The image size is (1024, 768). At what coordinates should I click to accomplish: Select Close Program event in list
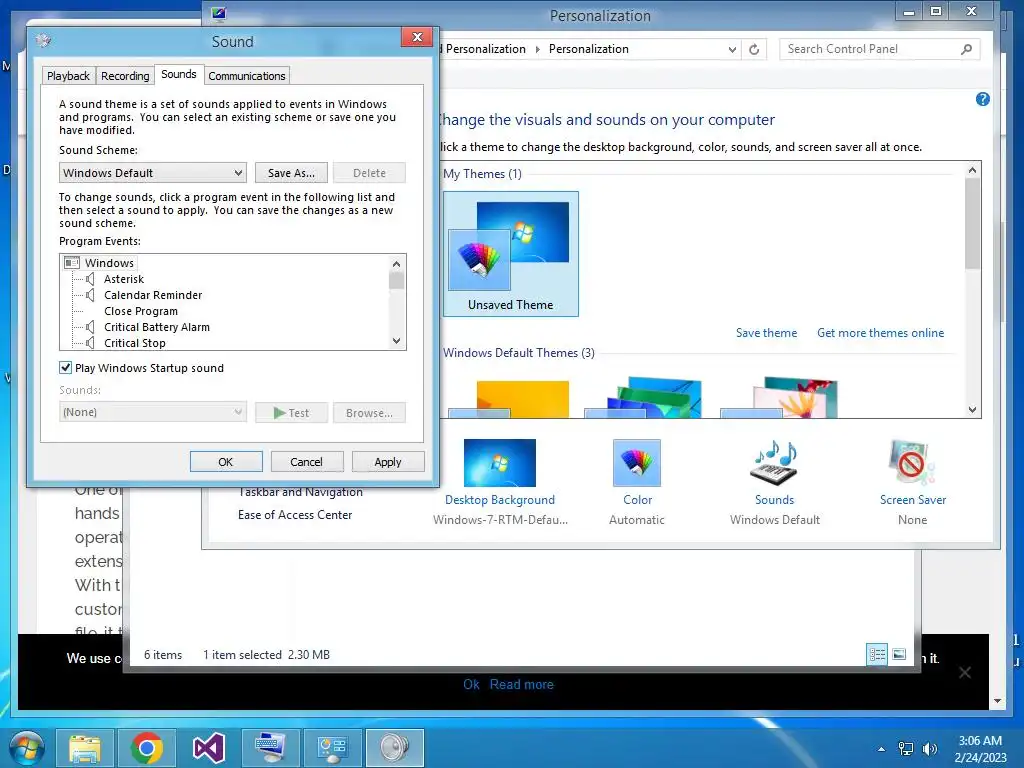coord(140,312)
